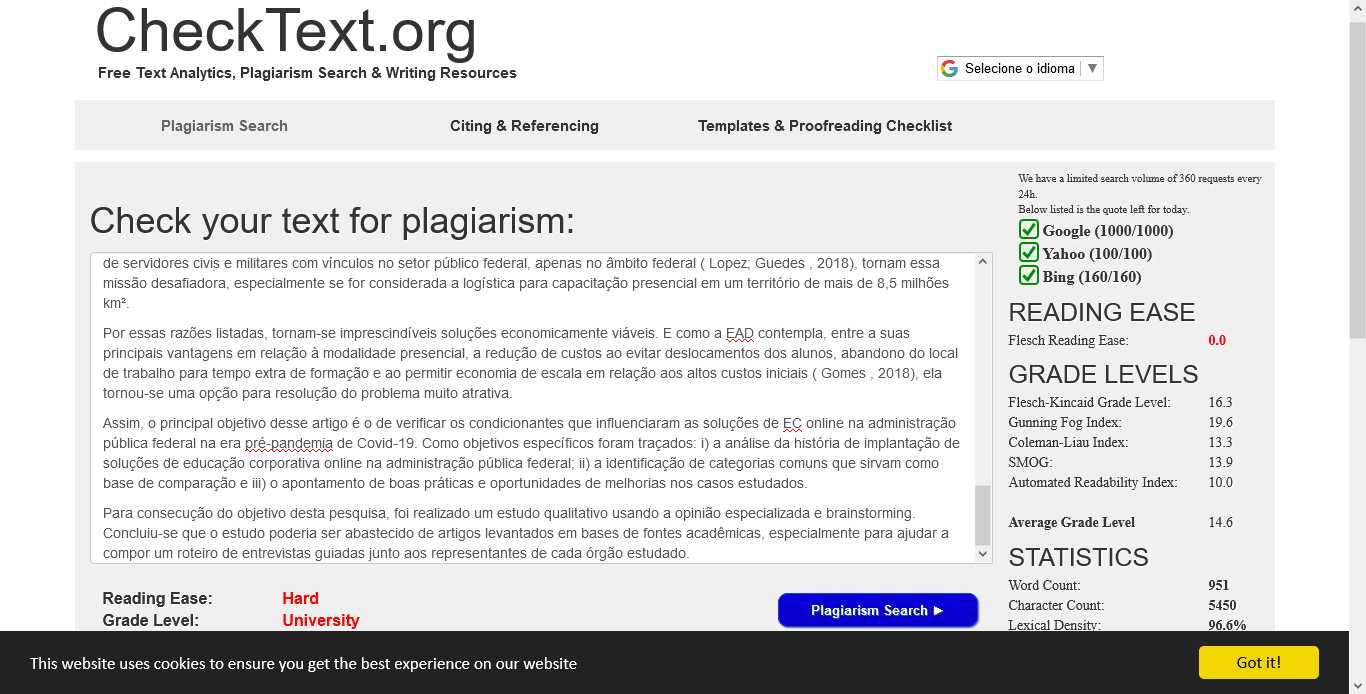Toggle the Google (1000/1000) checkbox

[1029, 229]
